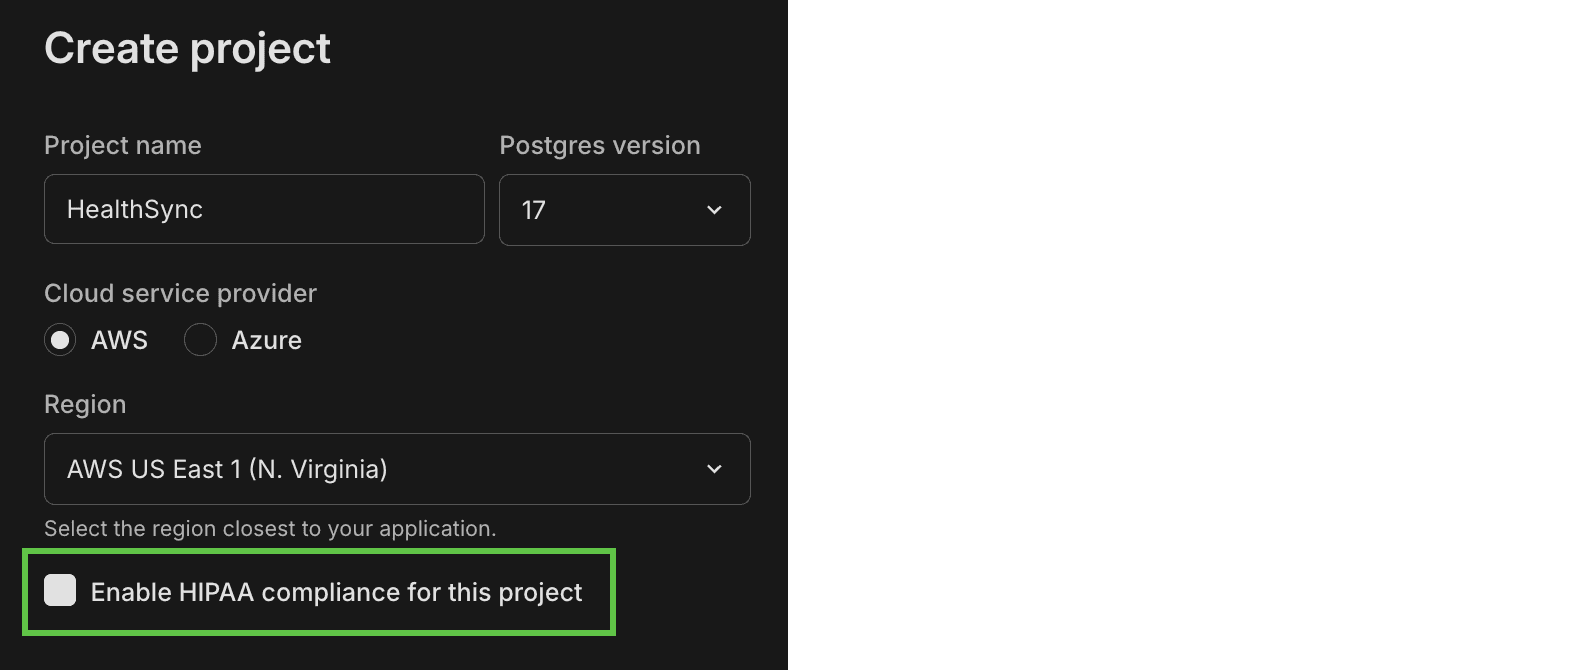Click the HIPAA compliance label text
This screenshot has width=1592, height=670.
click(x=336, y=592)
